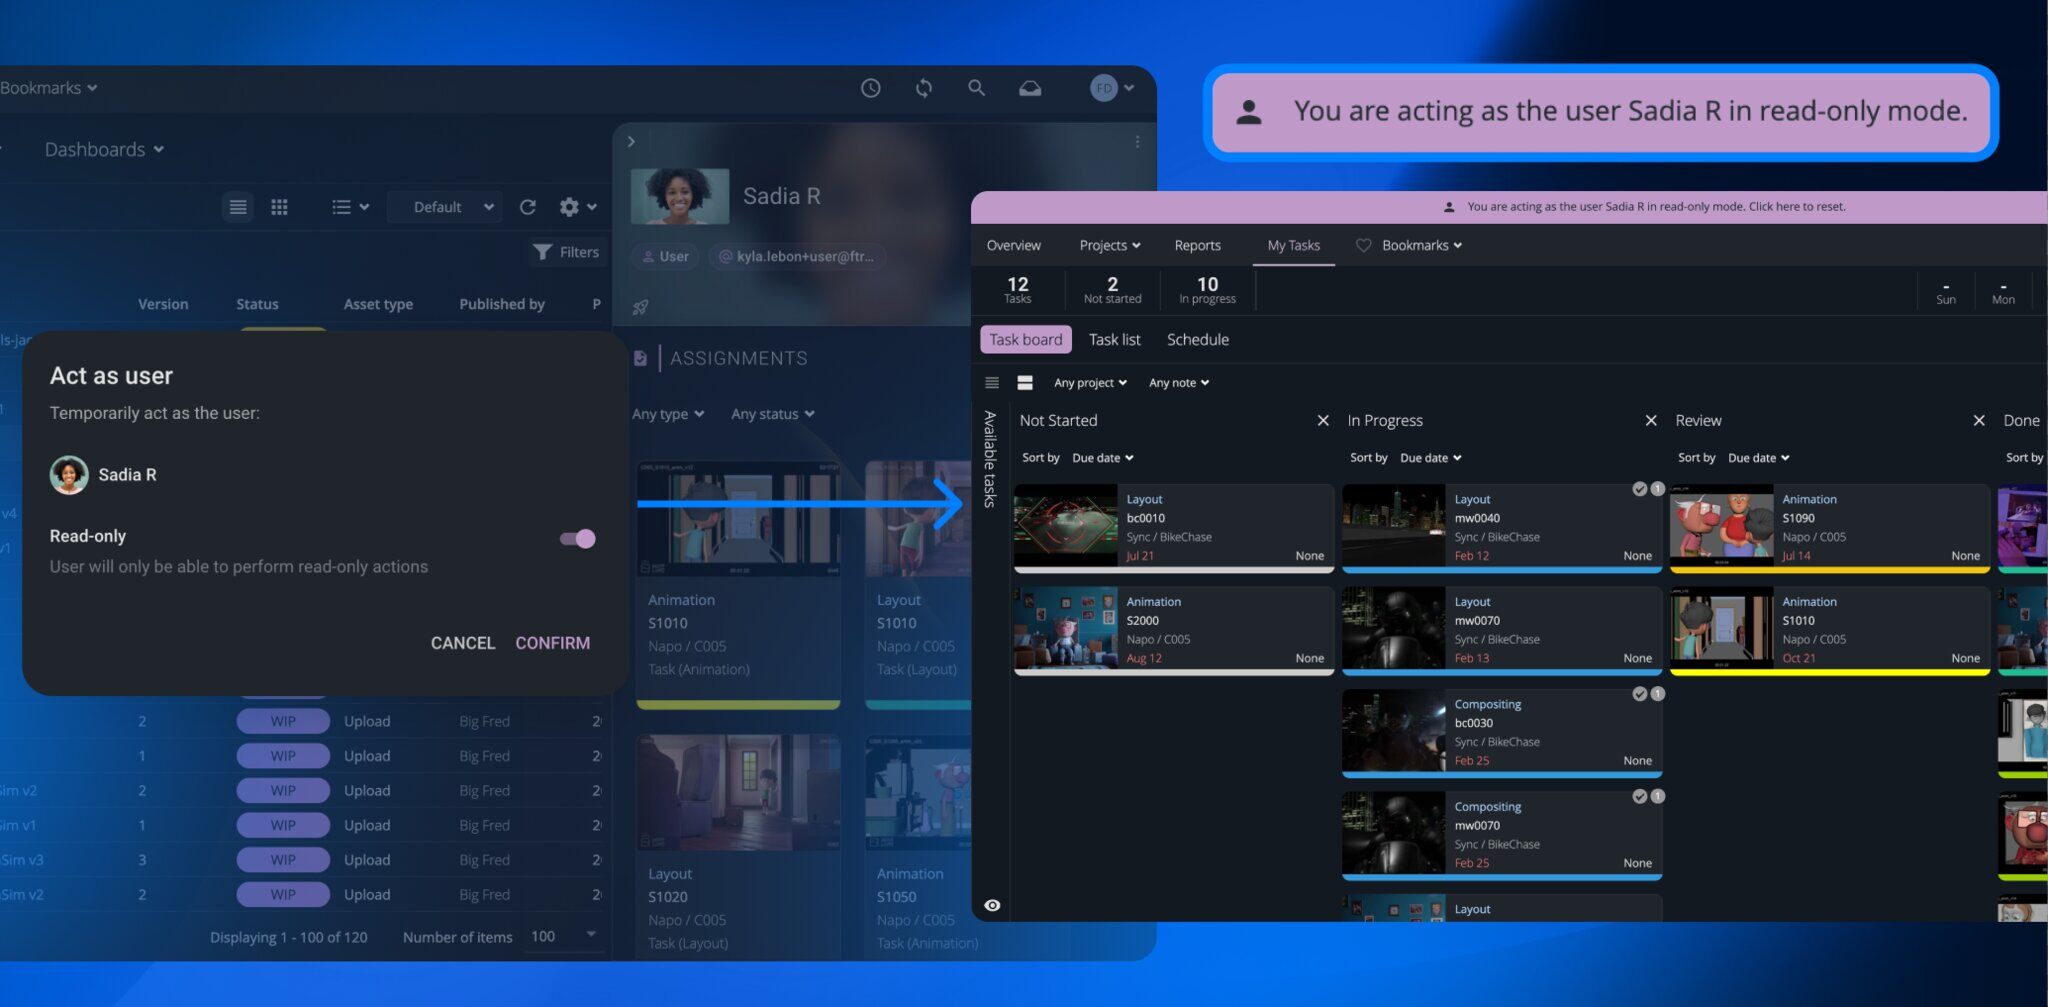
Task: Click CONFIRM in Act as user dialog
Action: pos(552,643)
